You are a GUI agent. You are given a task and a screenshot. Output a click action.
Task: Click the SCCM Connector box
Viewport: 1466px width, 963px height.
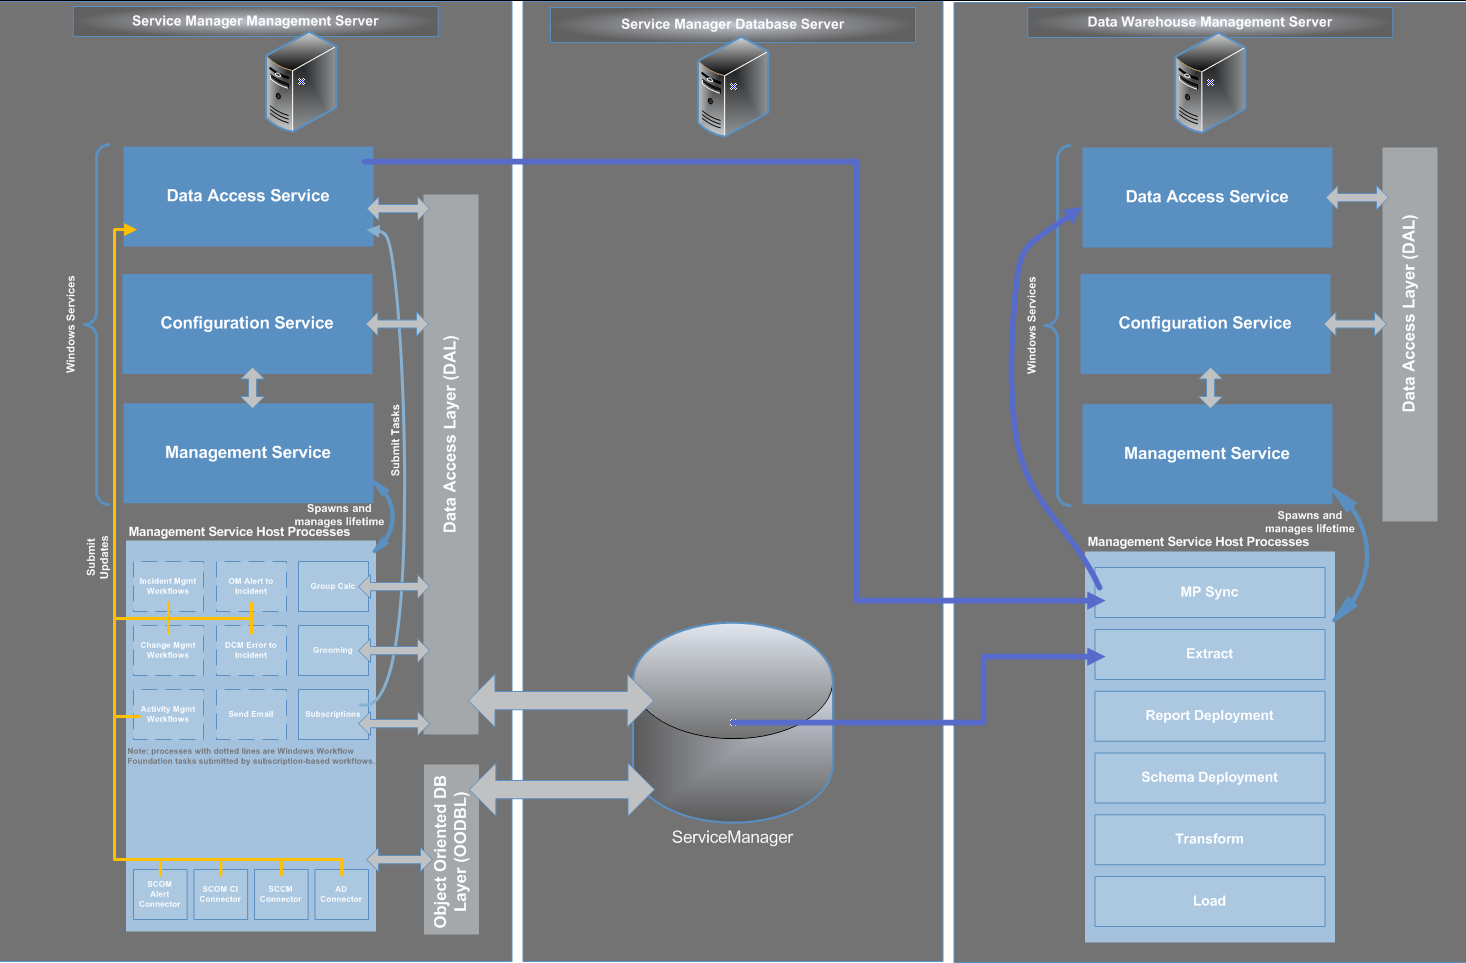click(x=280, y=894)
